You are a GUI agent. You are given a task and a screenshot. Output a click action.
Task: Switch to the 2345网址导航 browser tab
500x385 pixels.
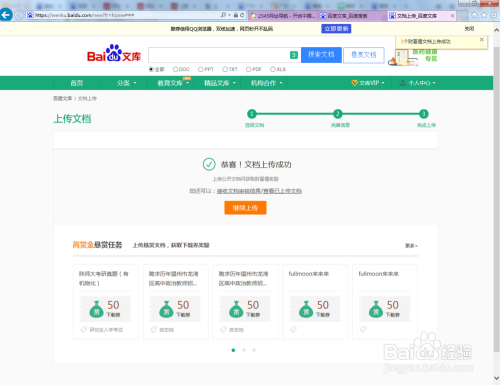pos(283,16)
